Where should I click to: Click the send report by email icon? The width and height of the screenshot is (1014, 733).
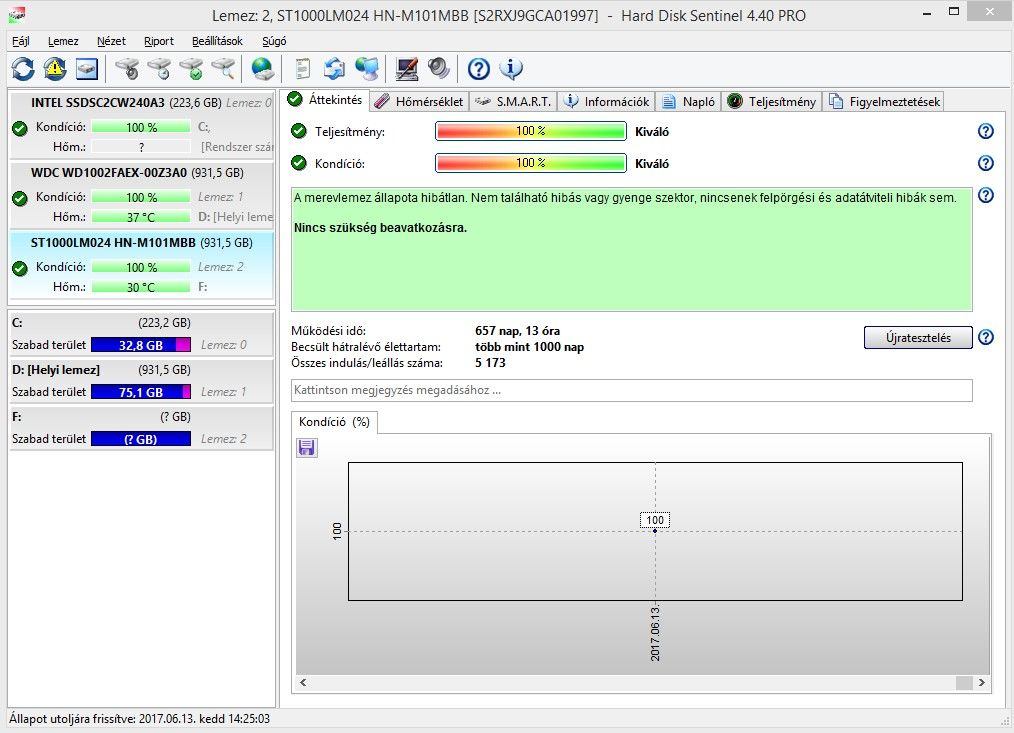334,69
